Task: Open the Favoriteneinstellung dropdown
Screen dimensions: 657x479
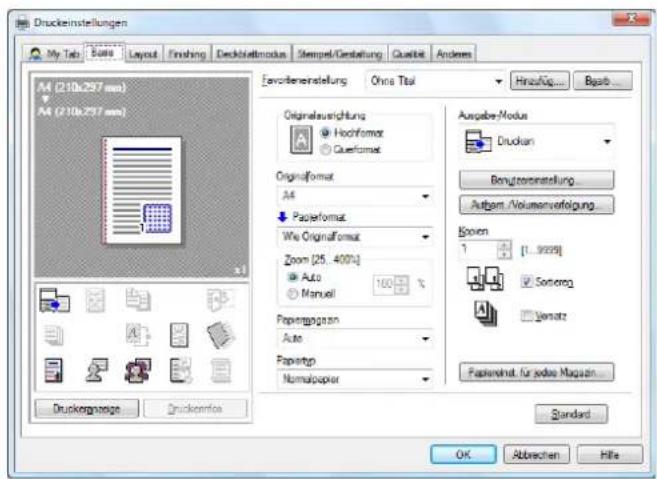Action: [435, 81]
